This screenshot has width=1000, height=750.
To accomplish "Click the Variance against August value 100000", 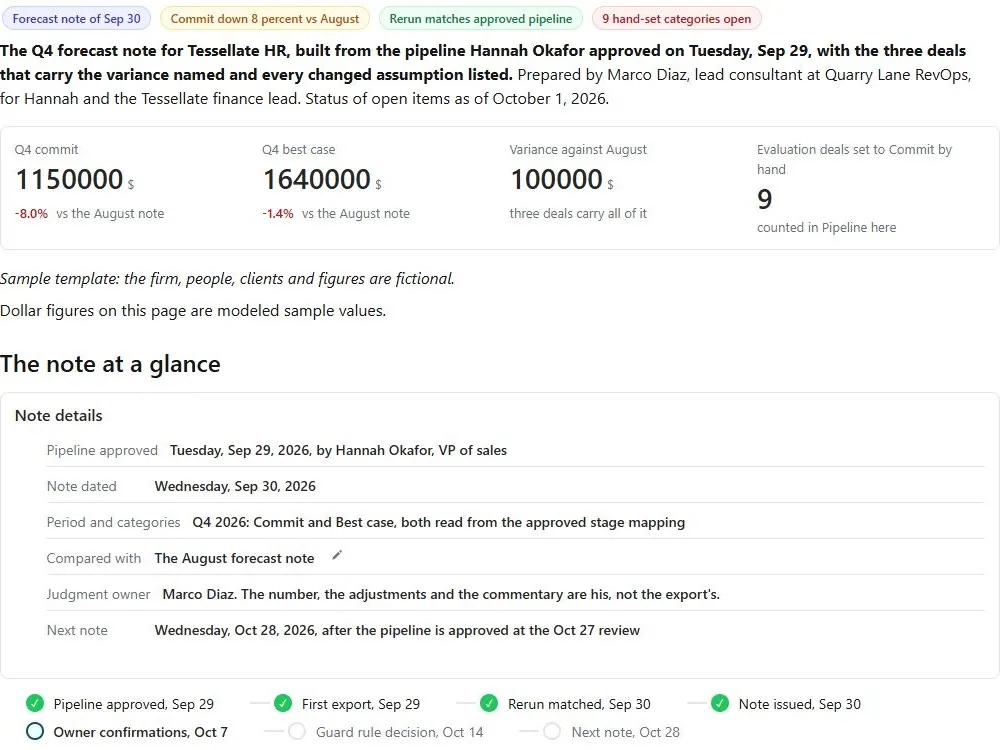I will pyautogui.click(x=557, y=179).
